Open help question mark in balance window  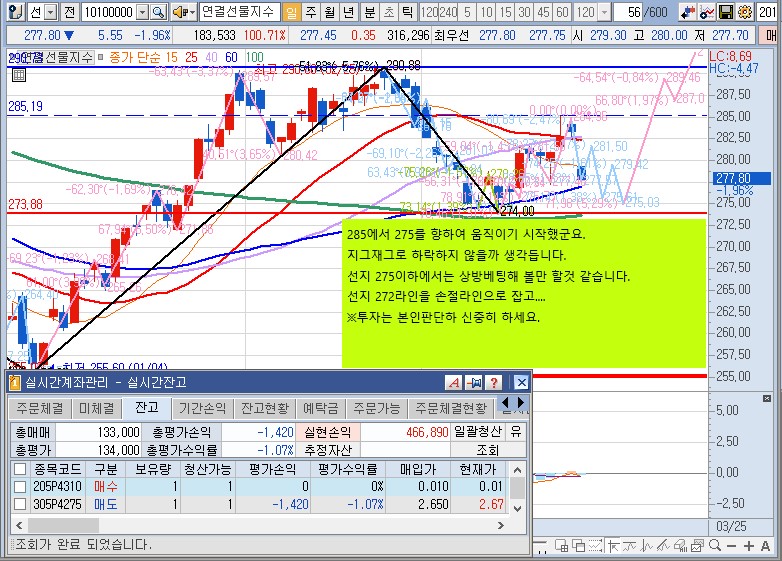493,382
